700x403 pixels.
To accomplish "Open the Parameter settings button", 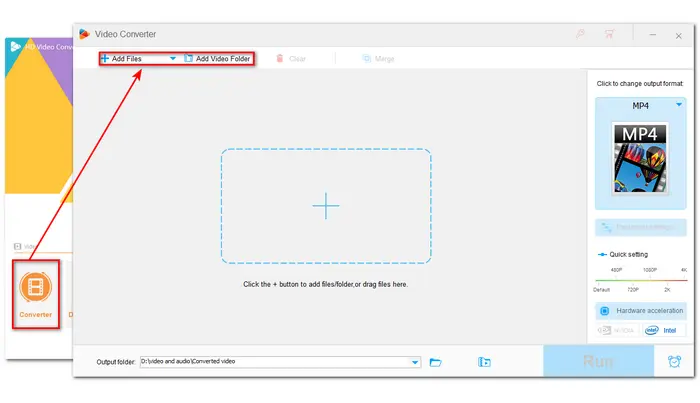I will tap(641, 227).
